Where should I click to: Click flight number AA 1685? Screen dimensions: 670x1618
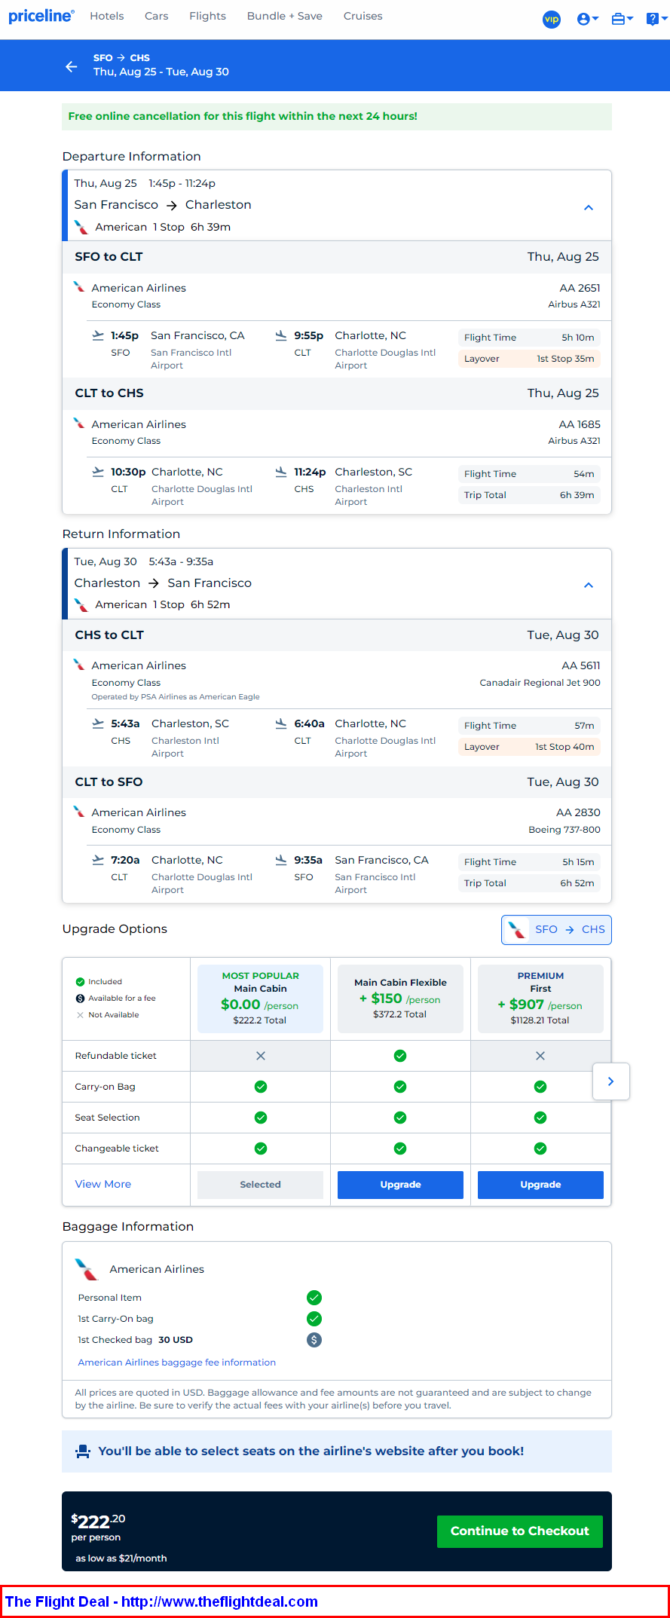[x=579, y=424]
